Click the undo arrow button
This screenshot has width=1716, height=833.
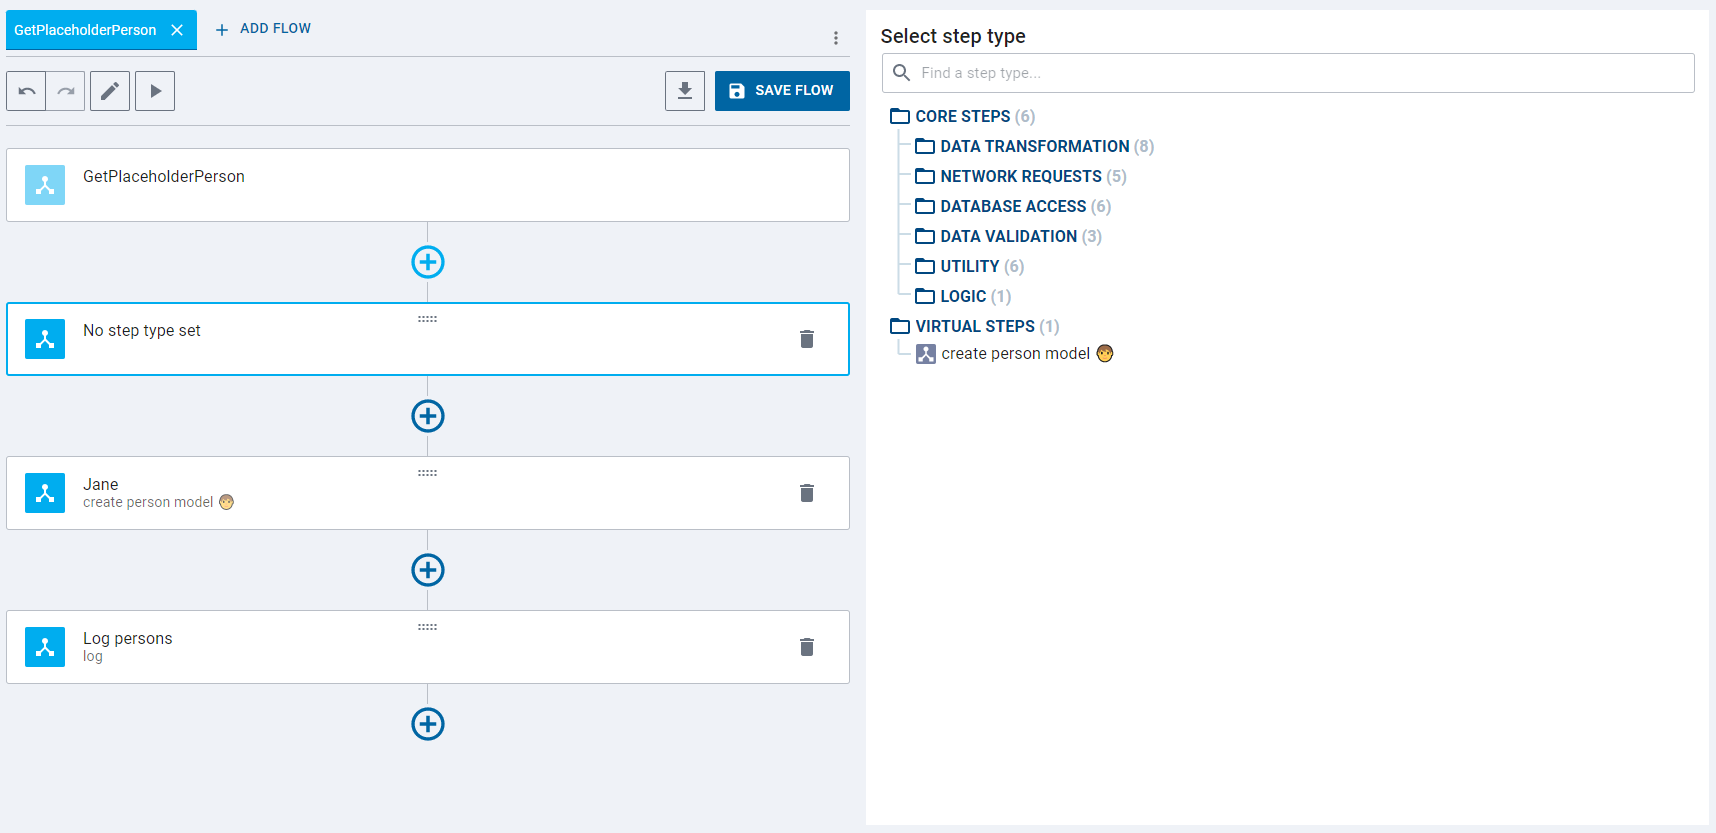(27, 91)
